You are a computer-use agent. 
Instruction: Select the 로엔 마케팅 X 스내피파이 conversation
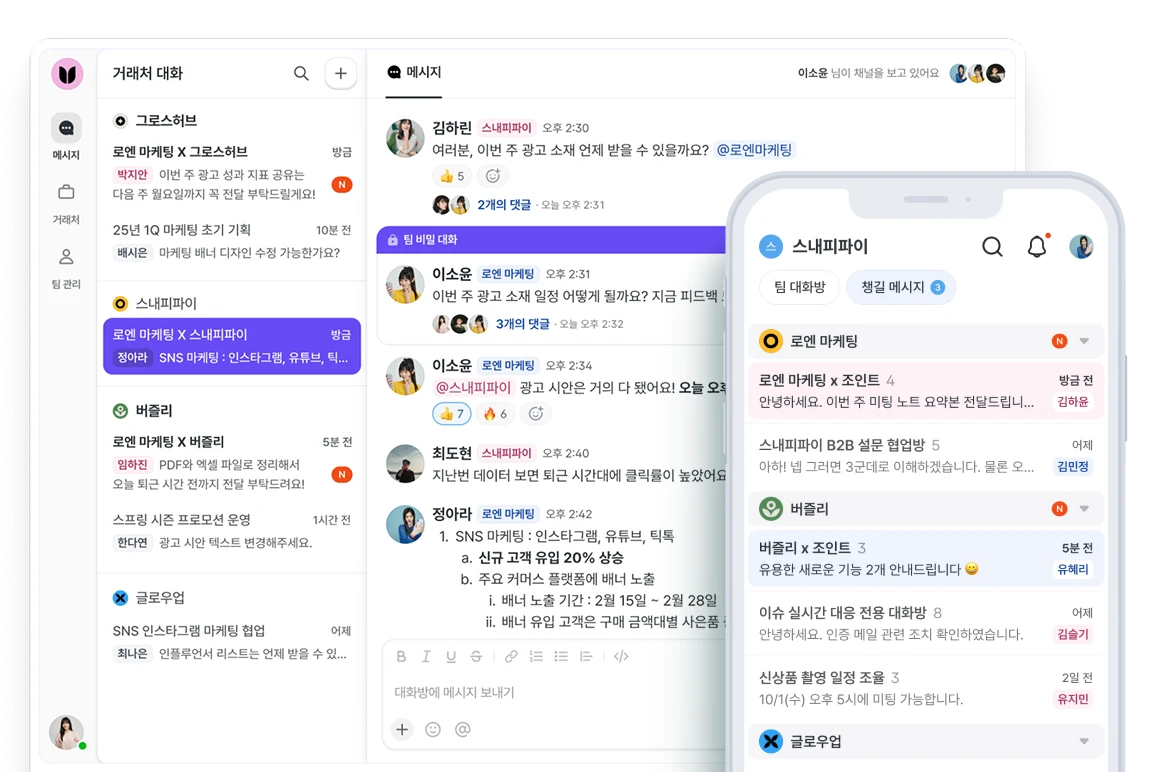point(232,346)
